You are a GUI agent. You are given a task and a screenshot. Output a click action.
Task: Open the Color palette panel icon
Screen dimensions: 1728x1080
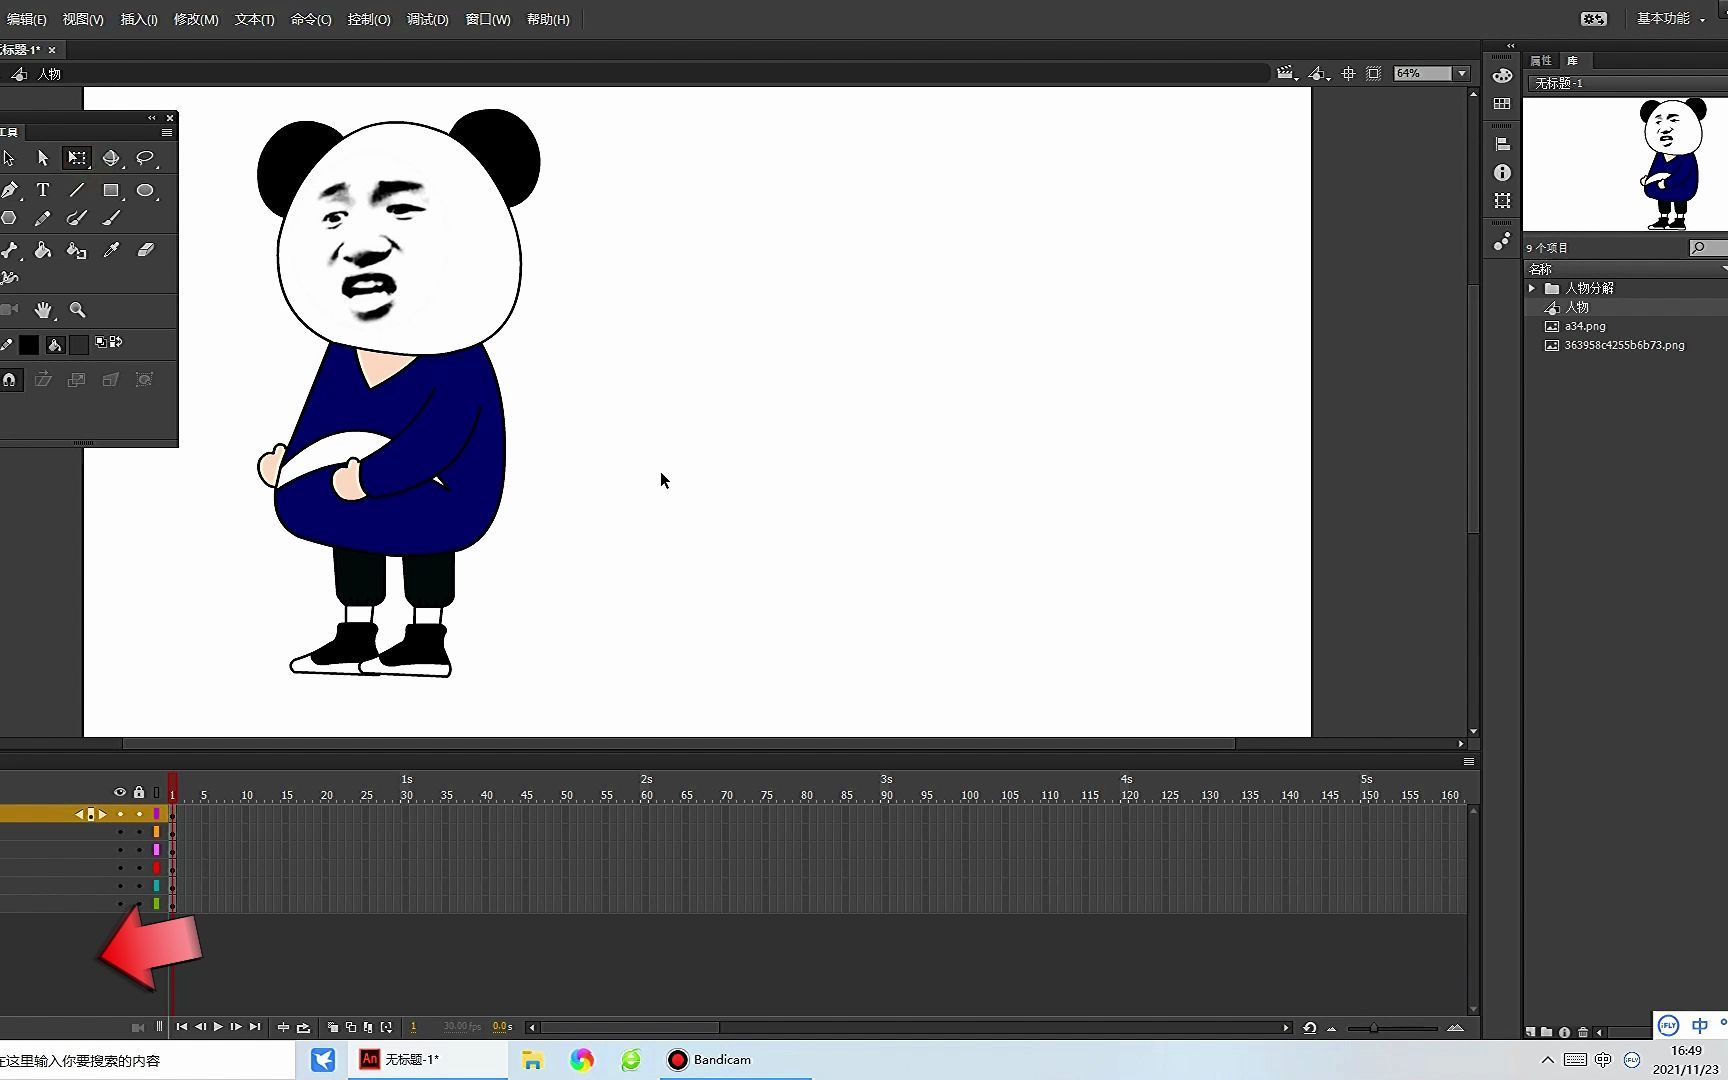click(1502, 76)
